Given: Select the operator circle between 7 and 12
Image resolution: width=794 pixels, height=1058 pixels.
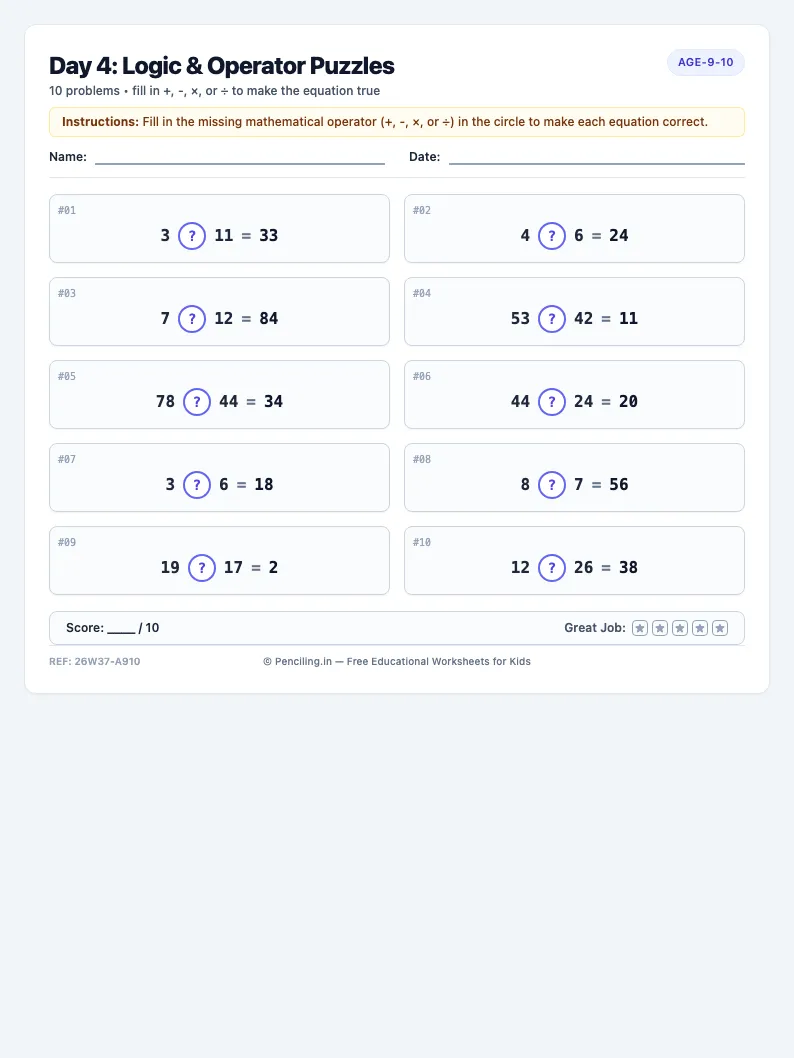Looking at the screenshot, I should [x=192, y=318].
